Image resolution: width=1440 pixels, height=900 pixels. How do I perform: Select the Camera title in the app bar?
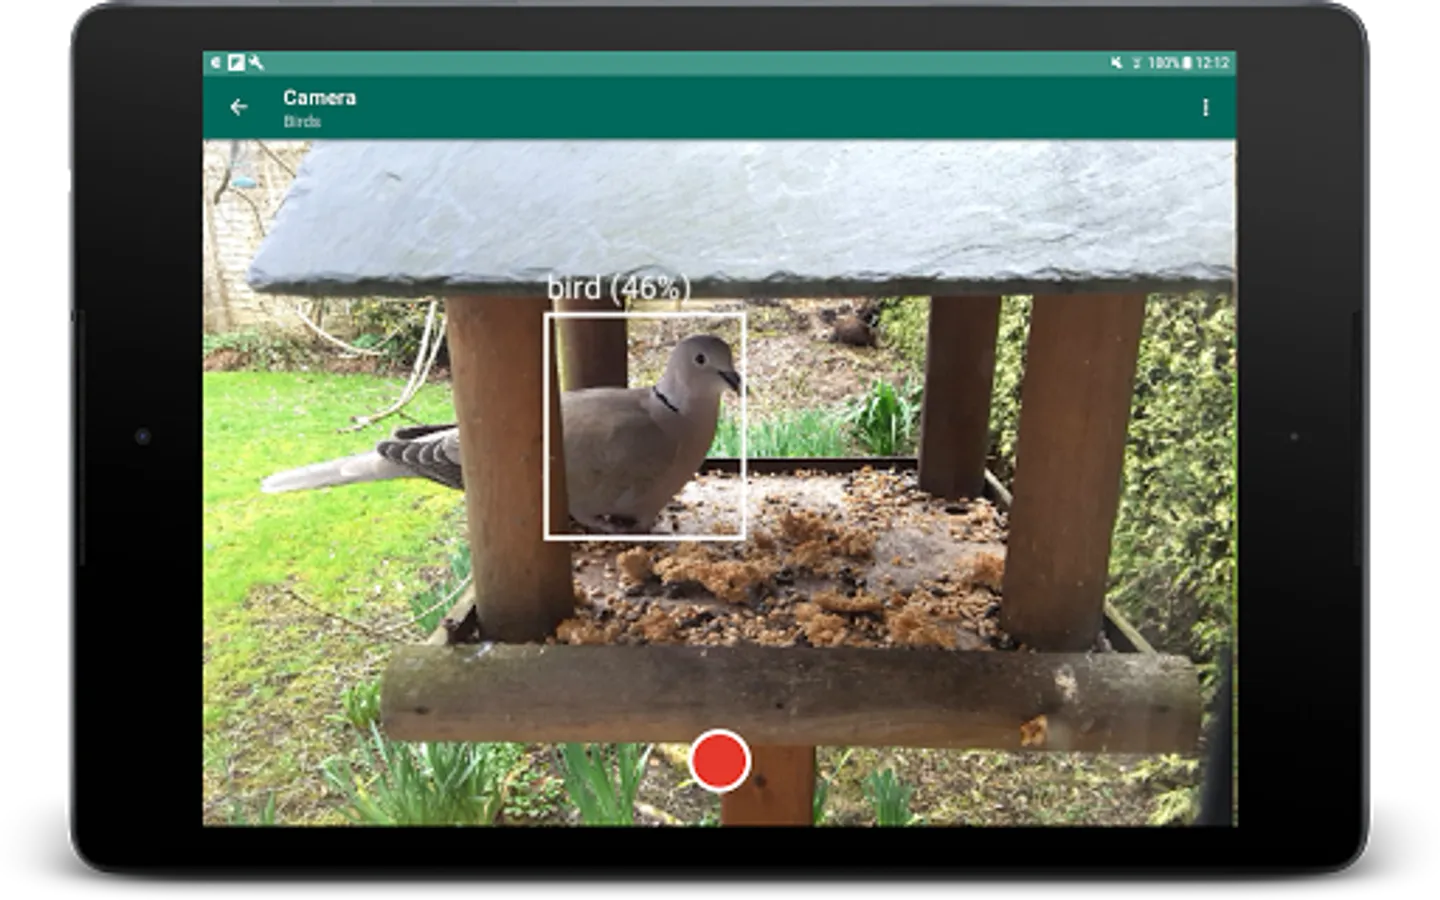tap(319, 99)
